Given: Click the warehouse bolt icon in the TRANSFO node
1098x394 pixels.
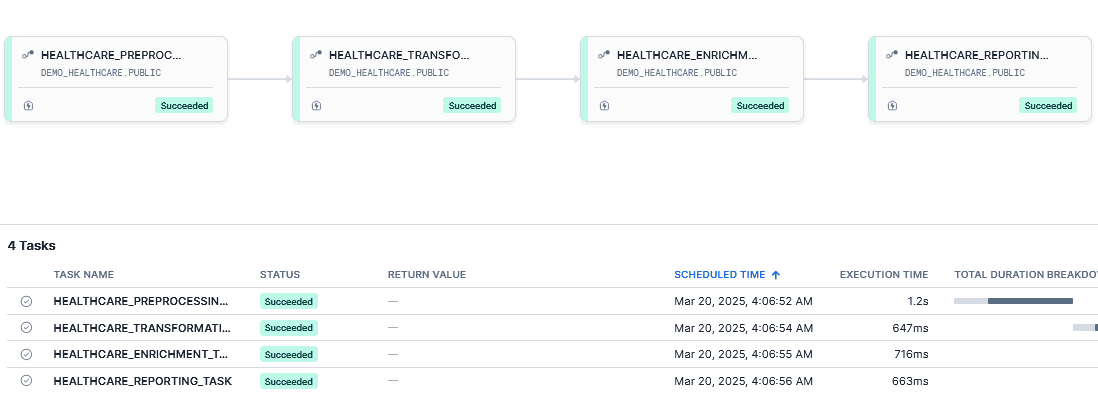Looking at the screenshot, I should click(317, 106).
